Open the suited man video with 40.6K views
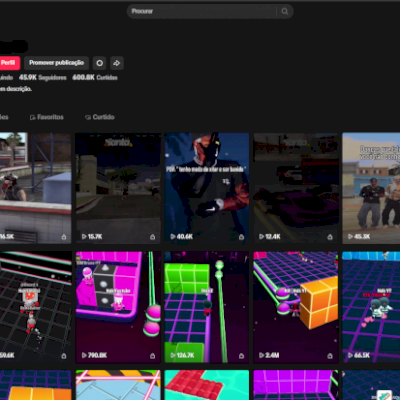This screenshot has height=400, width=400. point(207,188)
